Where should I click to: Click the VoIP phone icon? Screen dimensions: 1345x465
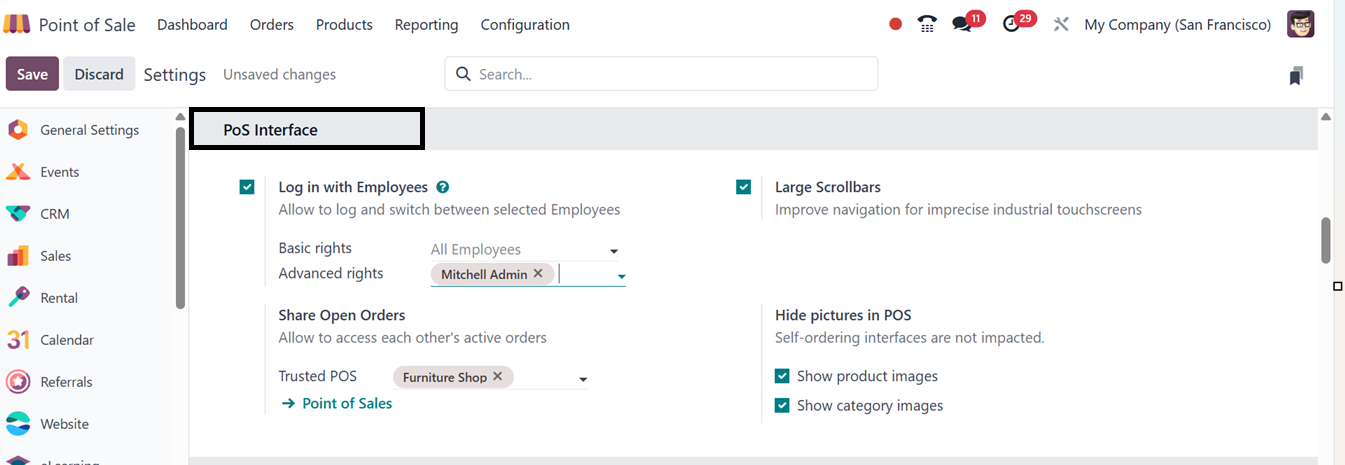tap(927, 25)
